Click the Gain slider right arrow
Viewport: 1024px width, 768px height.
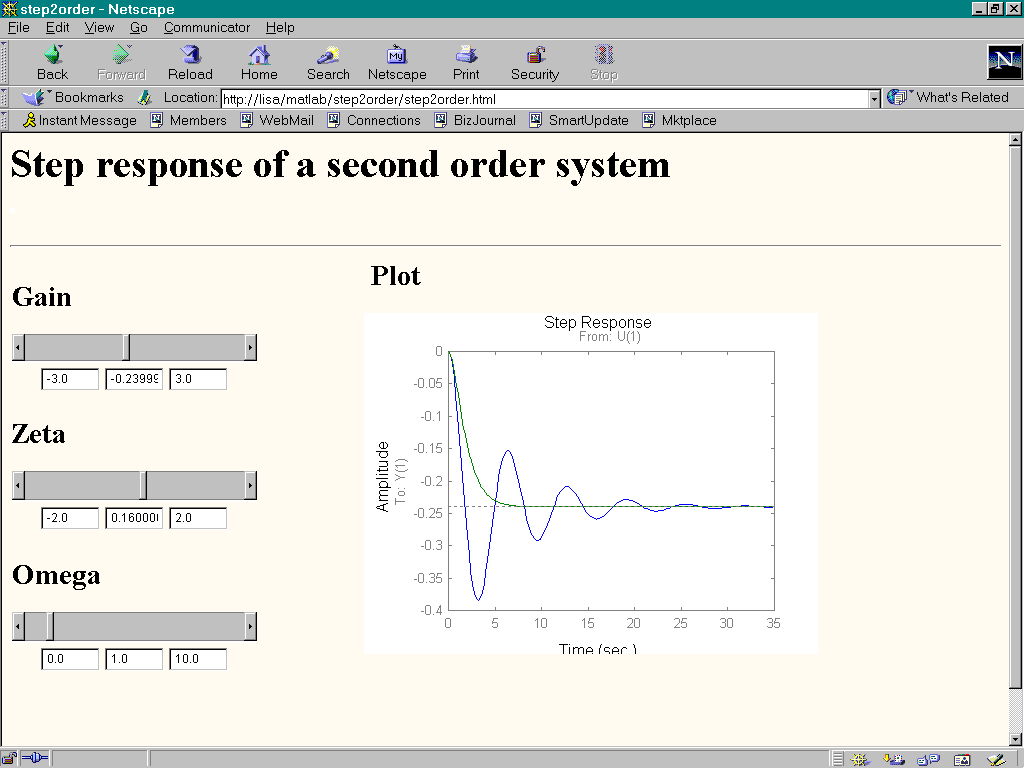(x=250, y=347)
